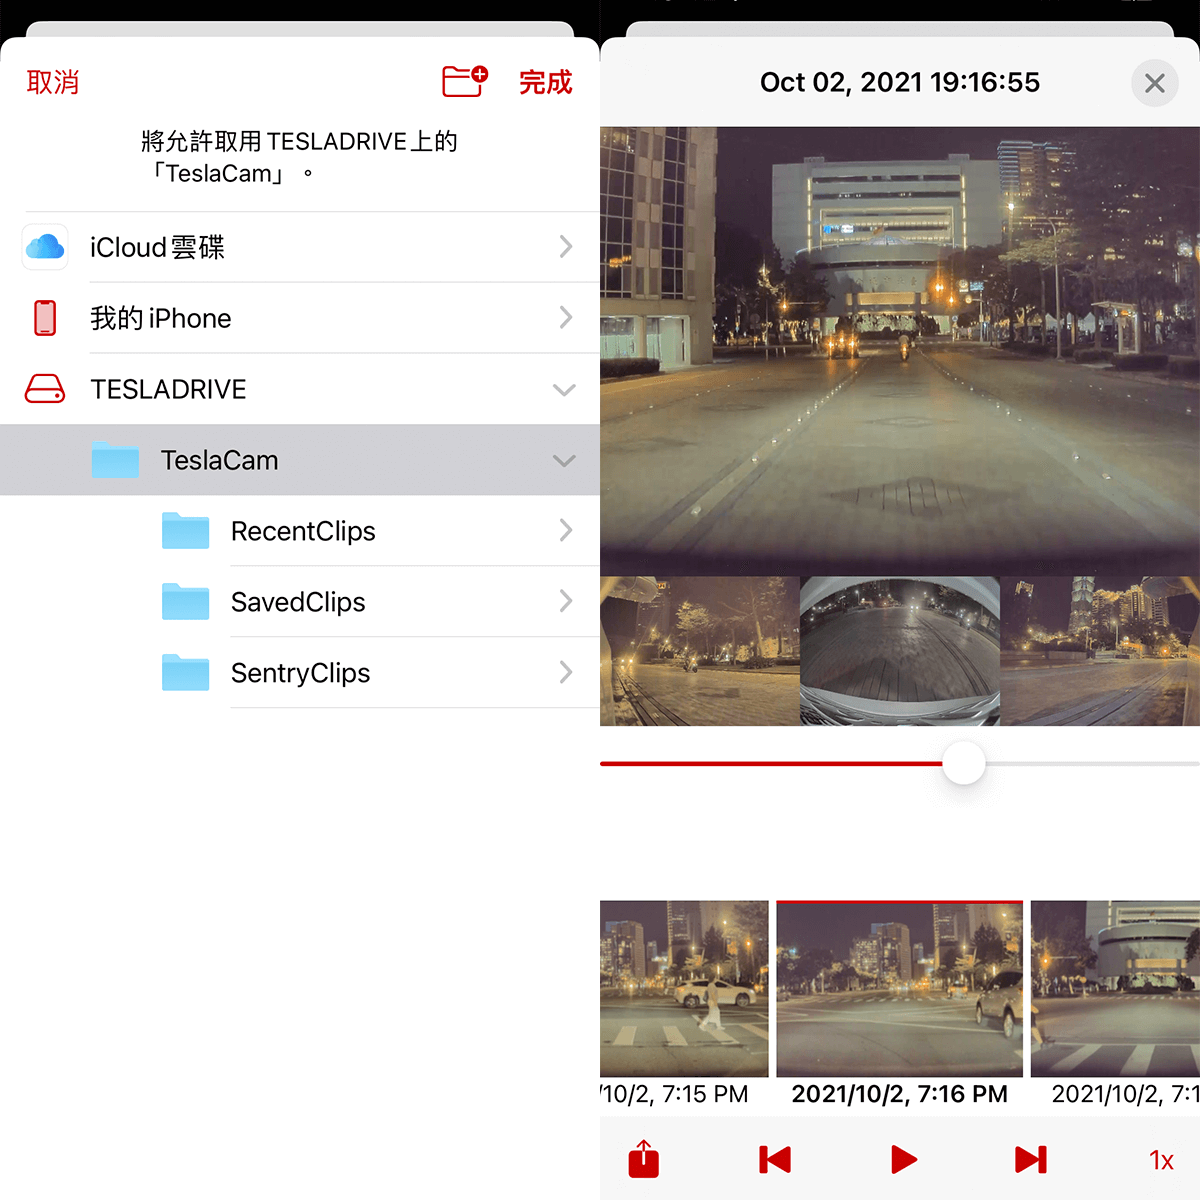Open 我的 iPhone location

coord(300,318)
